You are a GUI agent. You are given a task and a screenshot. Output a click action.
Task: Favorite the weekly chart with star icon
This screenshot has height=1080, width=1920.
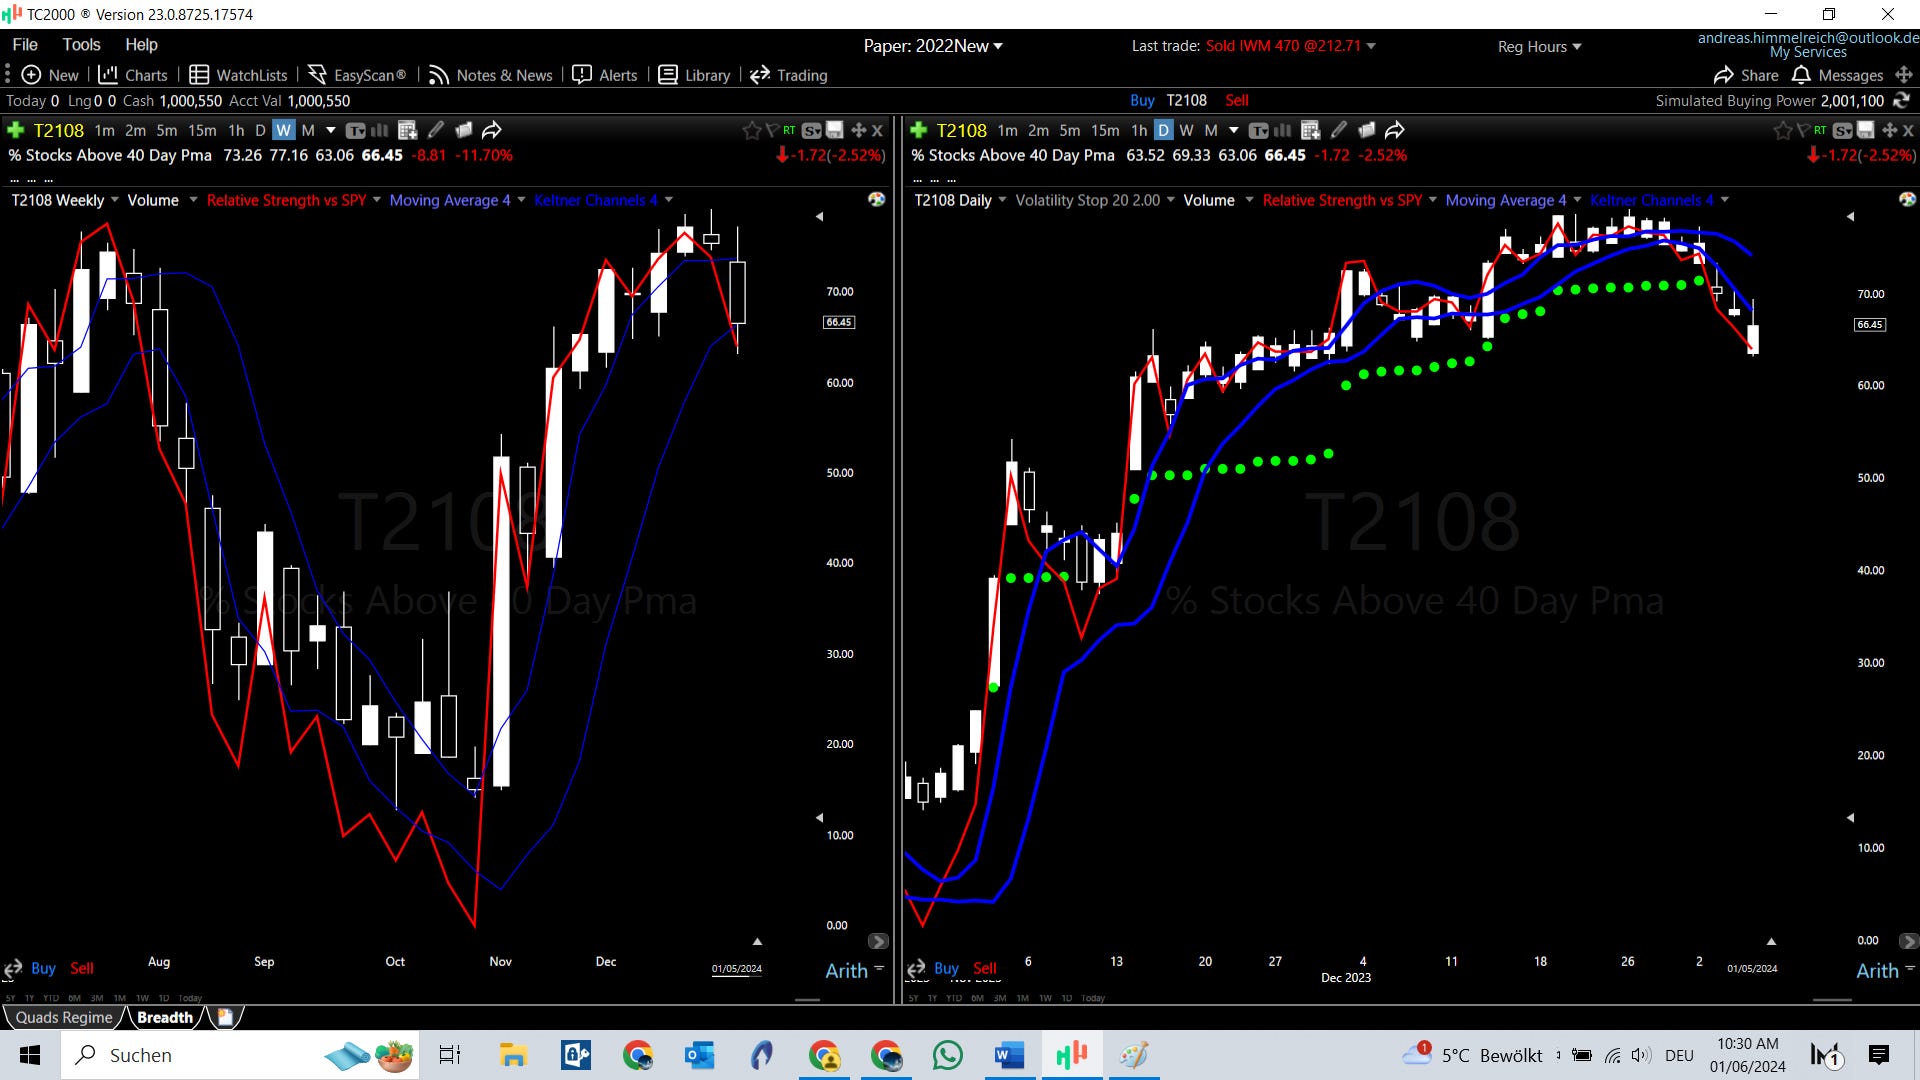(752, 130)
